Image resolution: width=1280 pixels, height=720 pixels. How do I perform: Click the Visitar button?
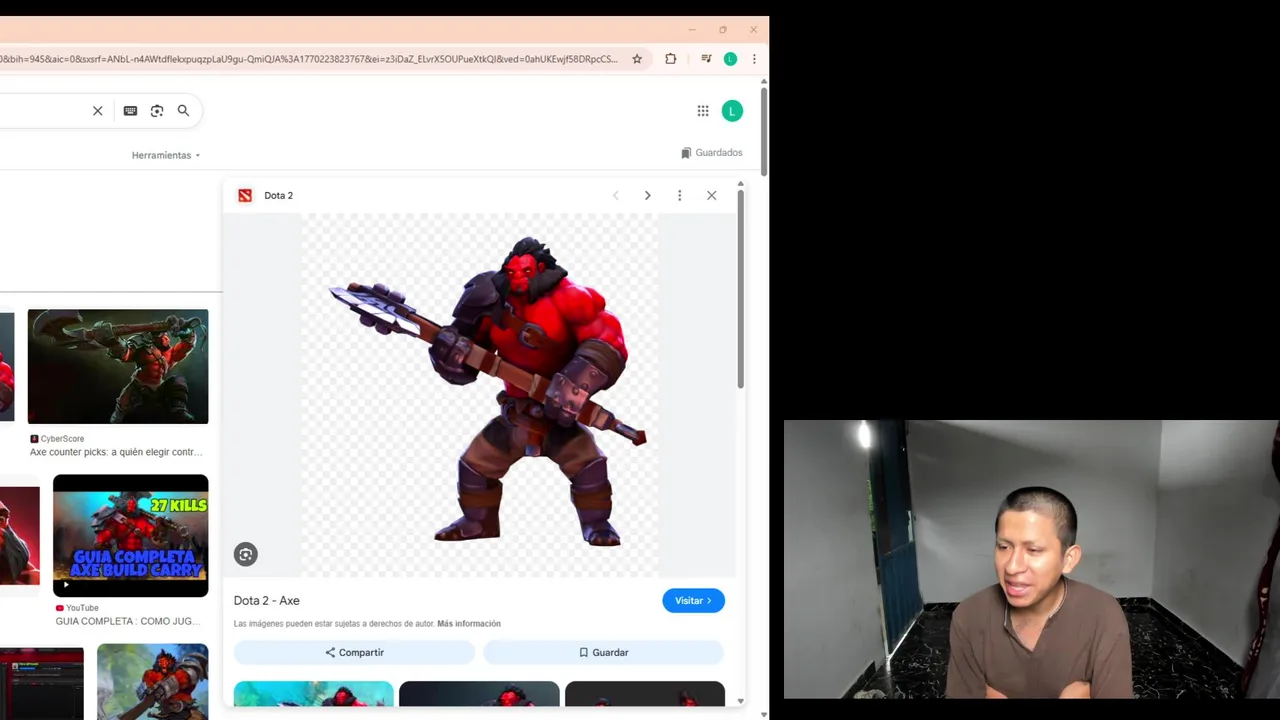pyautogui.click(x=693, y=600)
